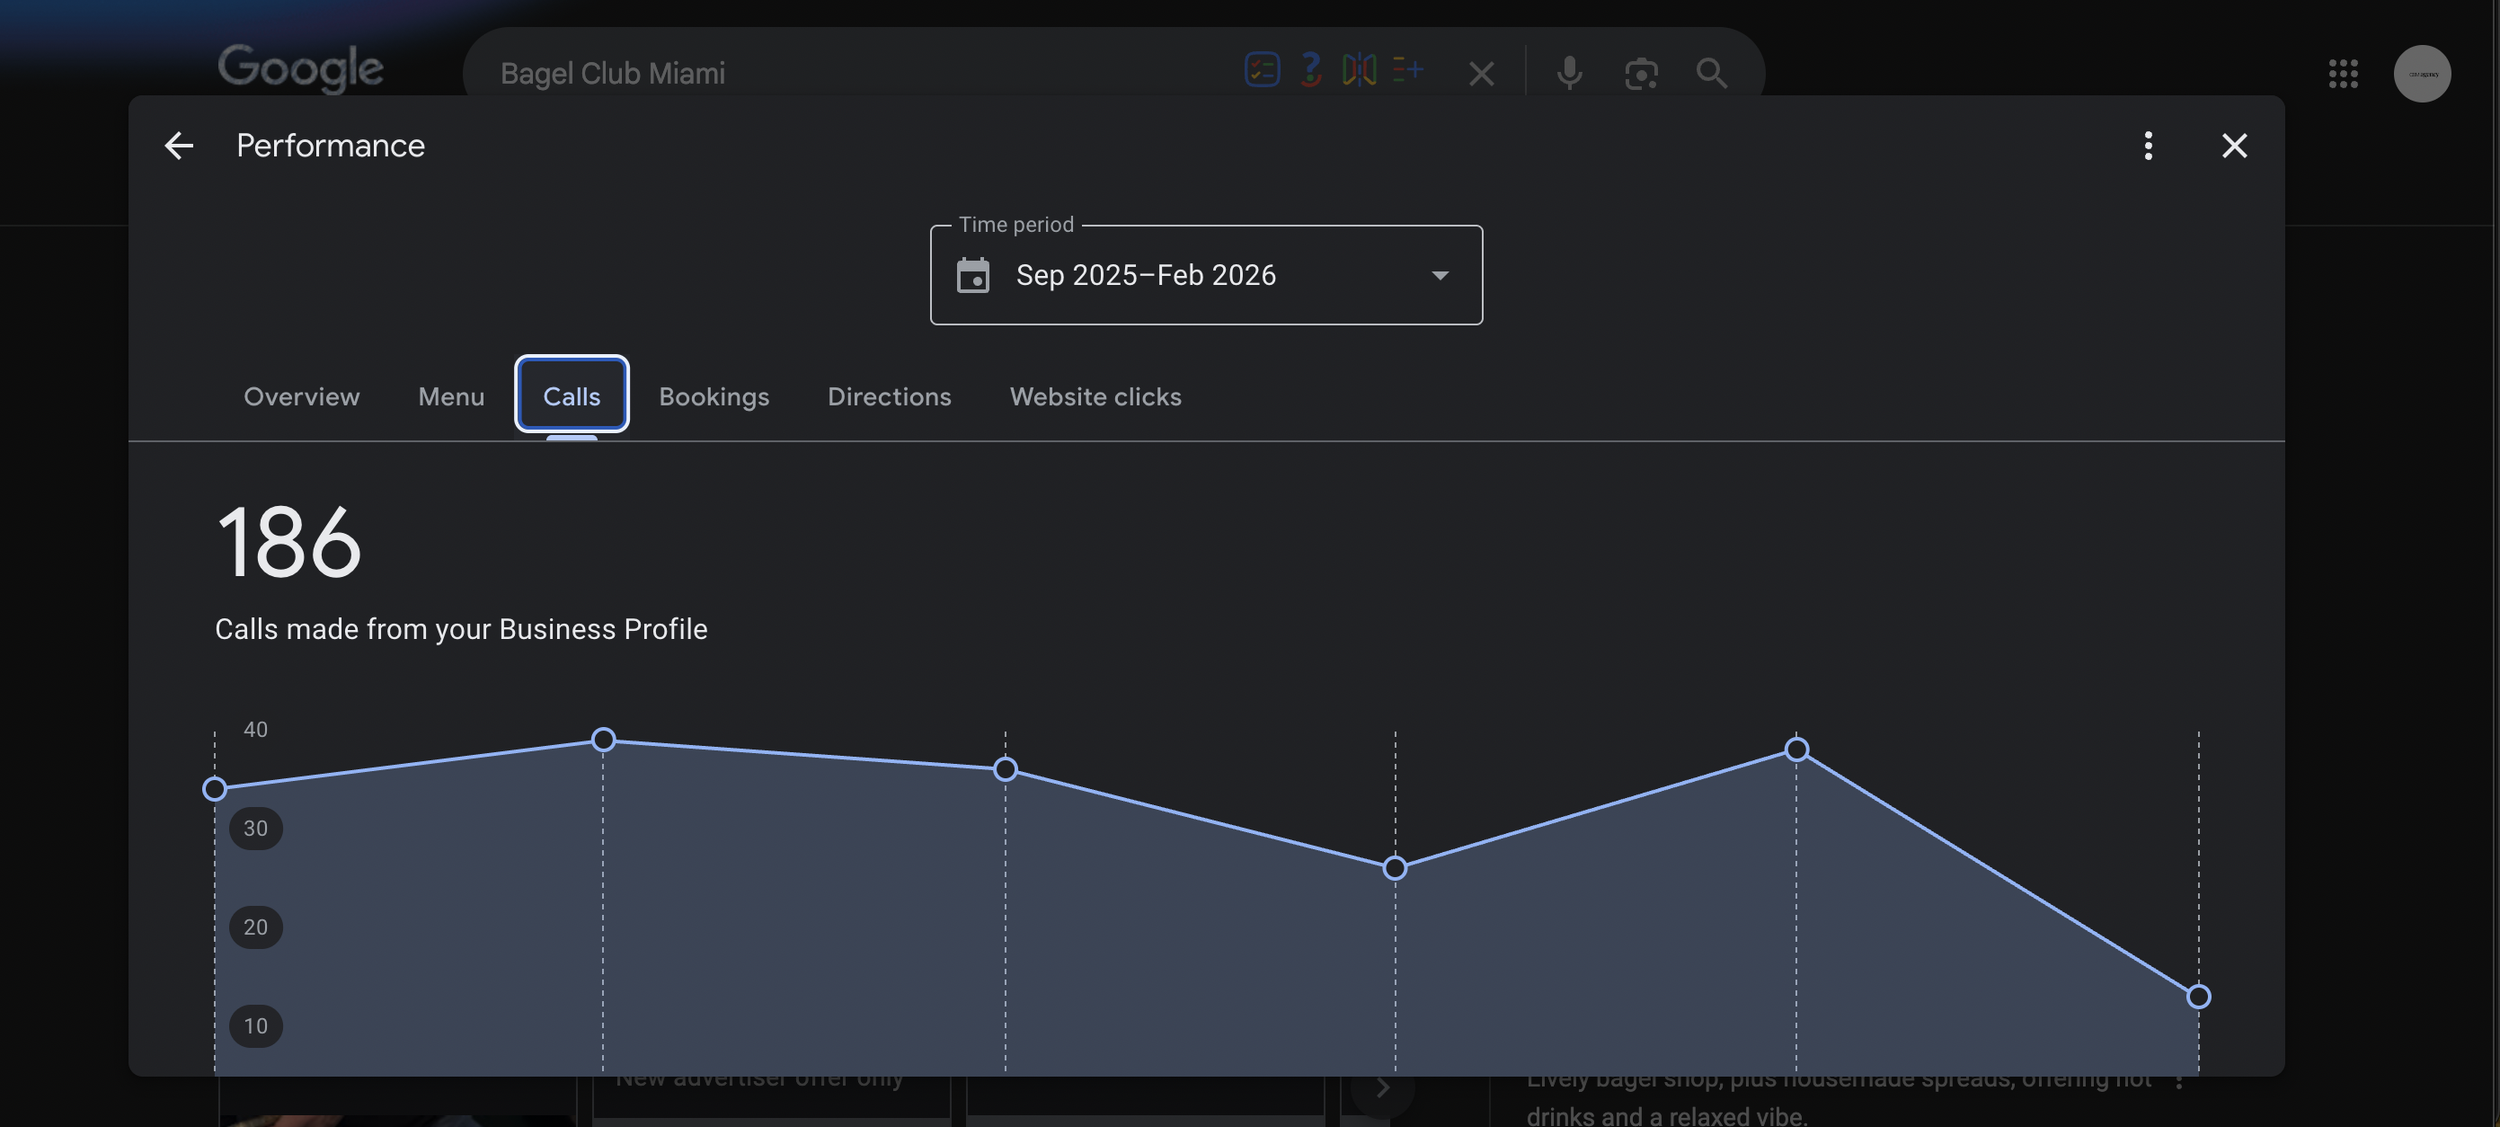Viewport: 2500px width, 1127px height.
Task: Click the magnifying glass search icon
Action: (x=1711, y=73)
